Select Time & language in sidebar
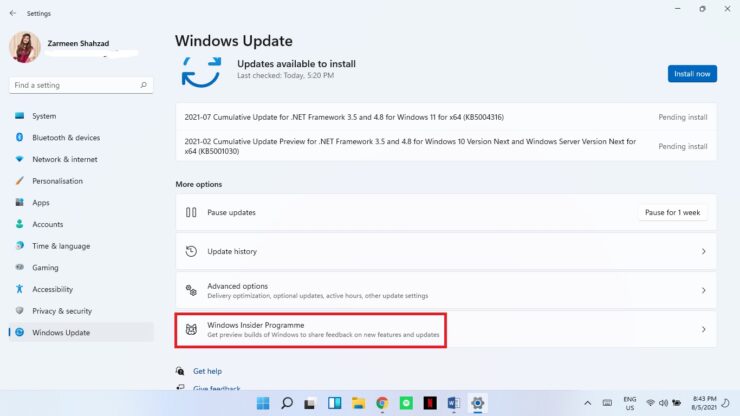The width and height of the screenshot is (740, 416). pos(81,246)
